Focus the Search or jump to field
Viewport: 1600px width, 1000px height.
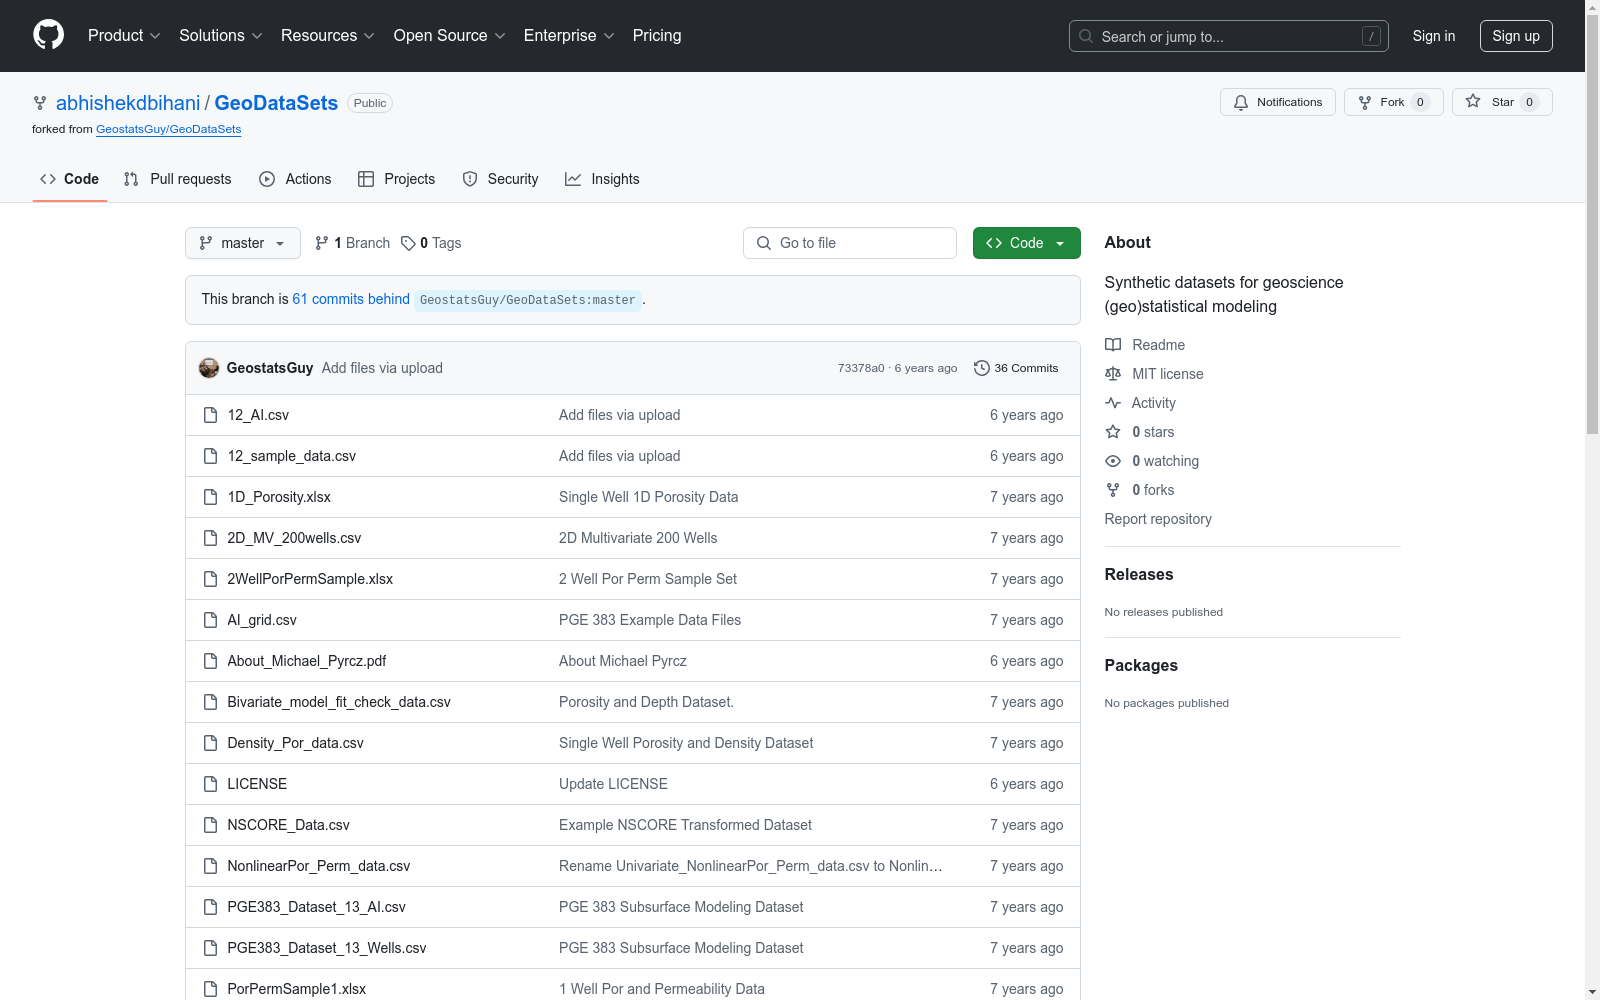click(x=1229, y=36)
